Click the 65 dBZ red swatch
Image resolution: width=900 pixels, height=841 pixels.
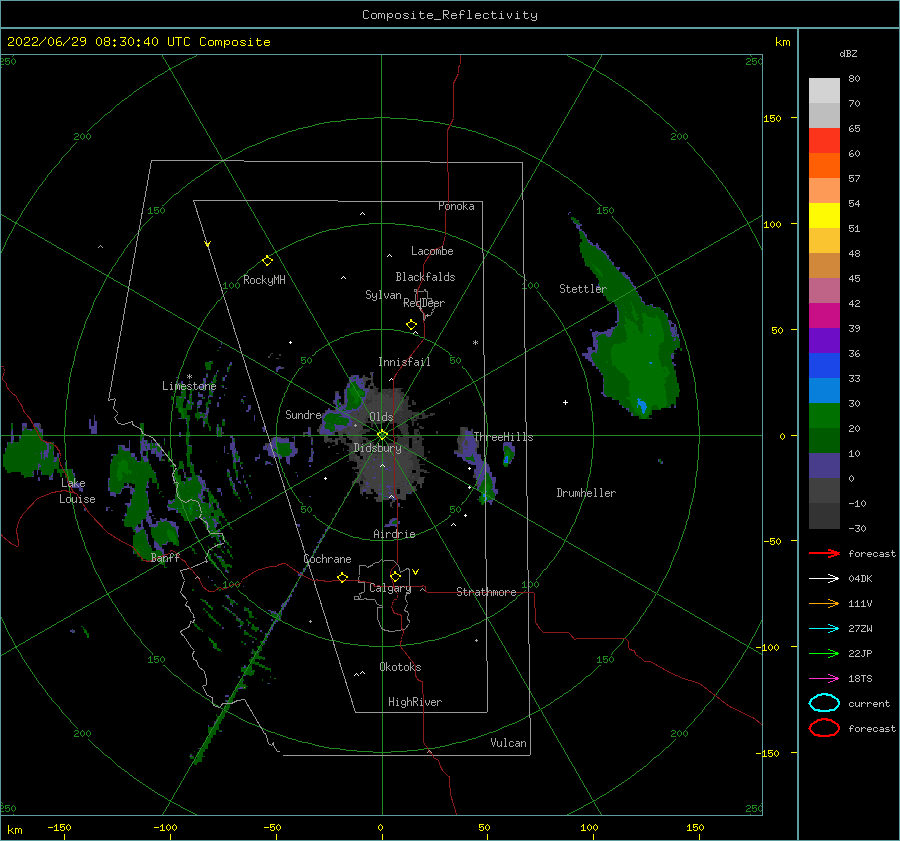click(824, 141)
